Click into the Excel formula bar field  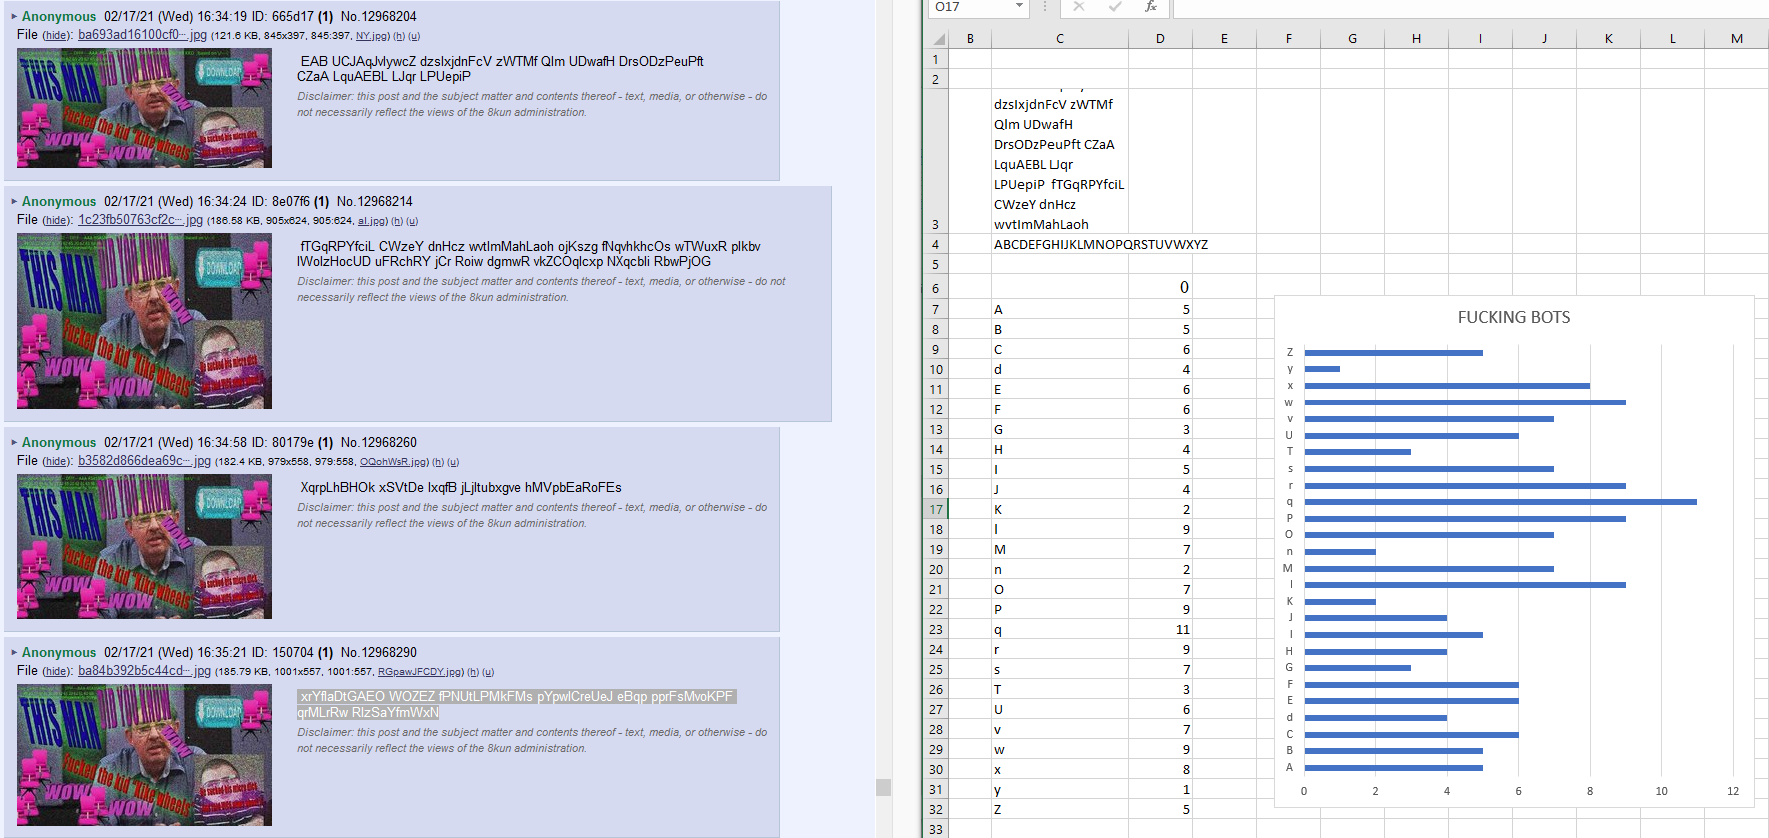tap(1470, 8)
